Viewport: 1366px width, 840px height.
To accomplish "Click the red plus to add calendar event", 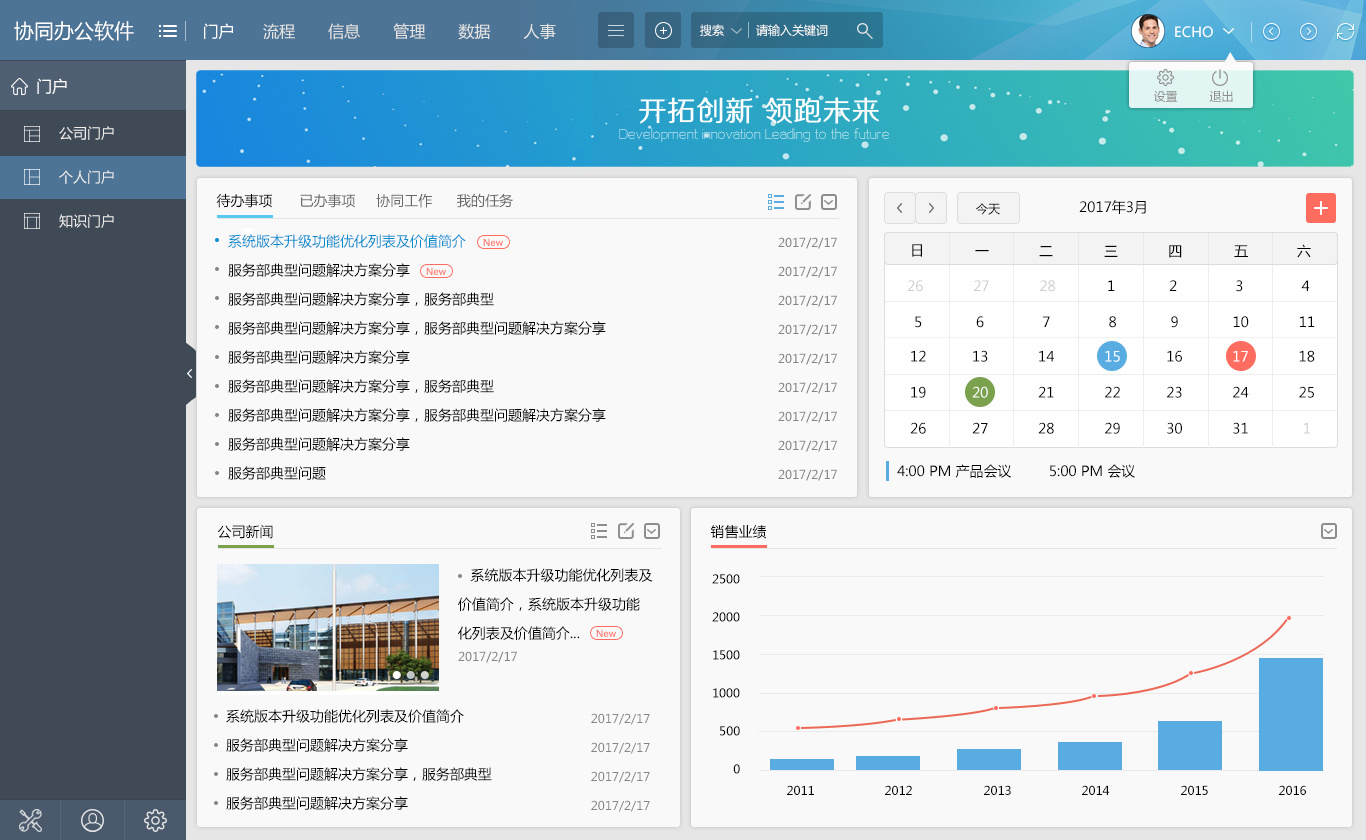I will coord(1321,208).
